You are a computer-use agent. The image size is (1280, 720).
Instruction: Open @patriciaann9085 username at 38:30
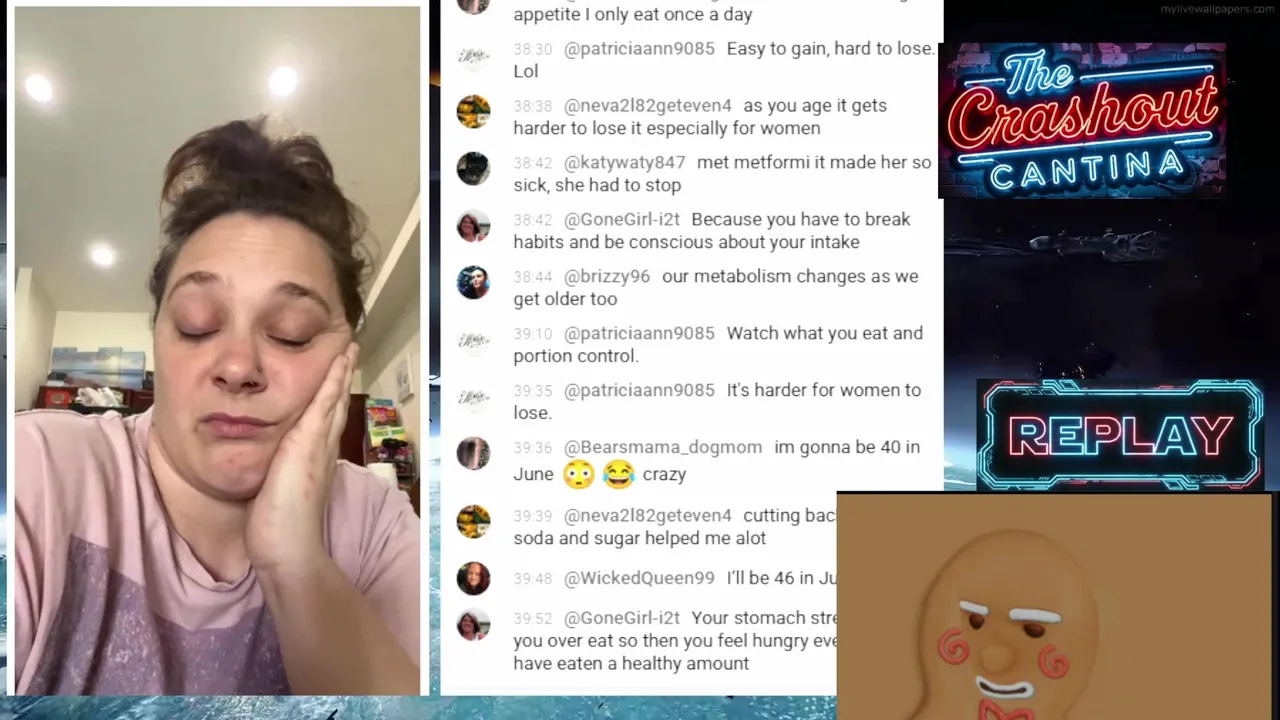pyautogui.click(x=639, y=49)
